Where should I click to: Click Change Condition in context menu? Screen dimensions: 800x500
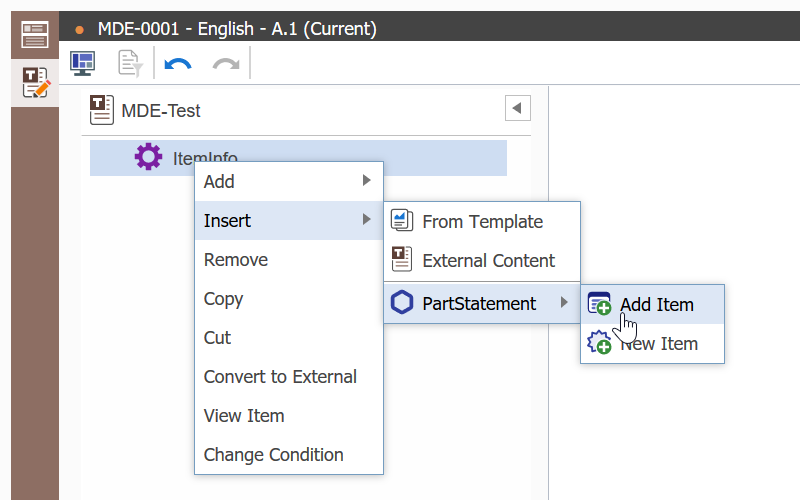click(273, 454)
